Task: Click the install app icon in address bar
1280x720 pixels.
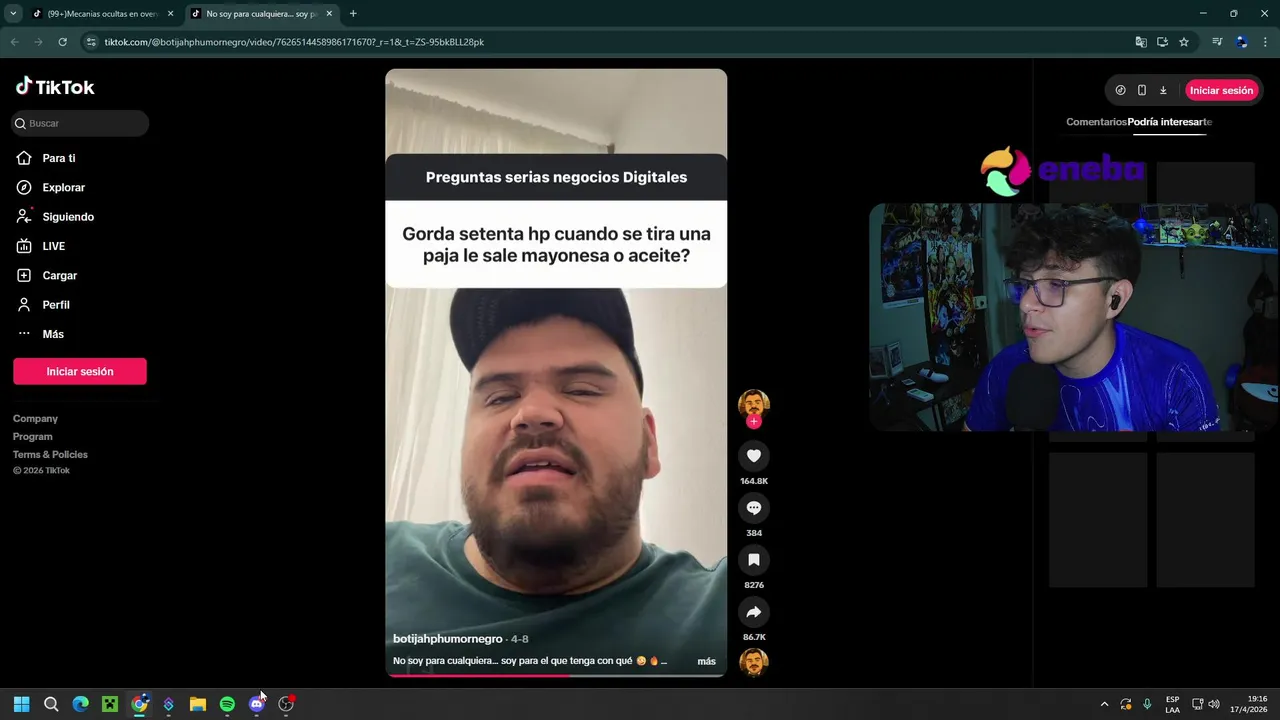Action: 1162,42
